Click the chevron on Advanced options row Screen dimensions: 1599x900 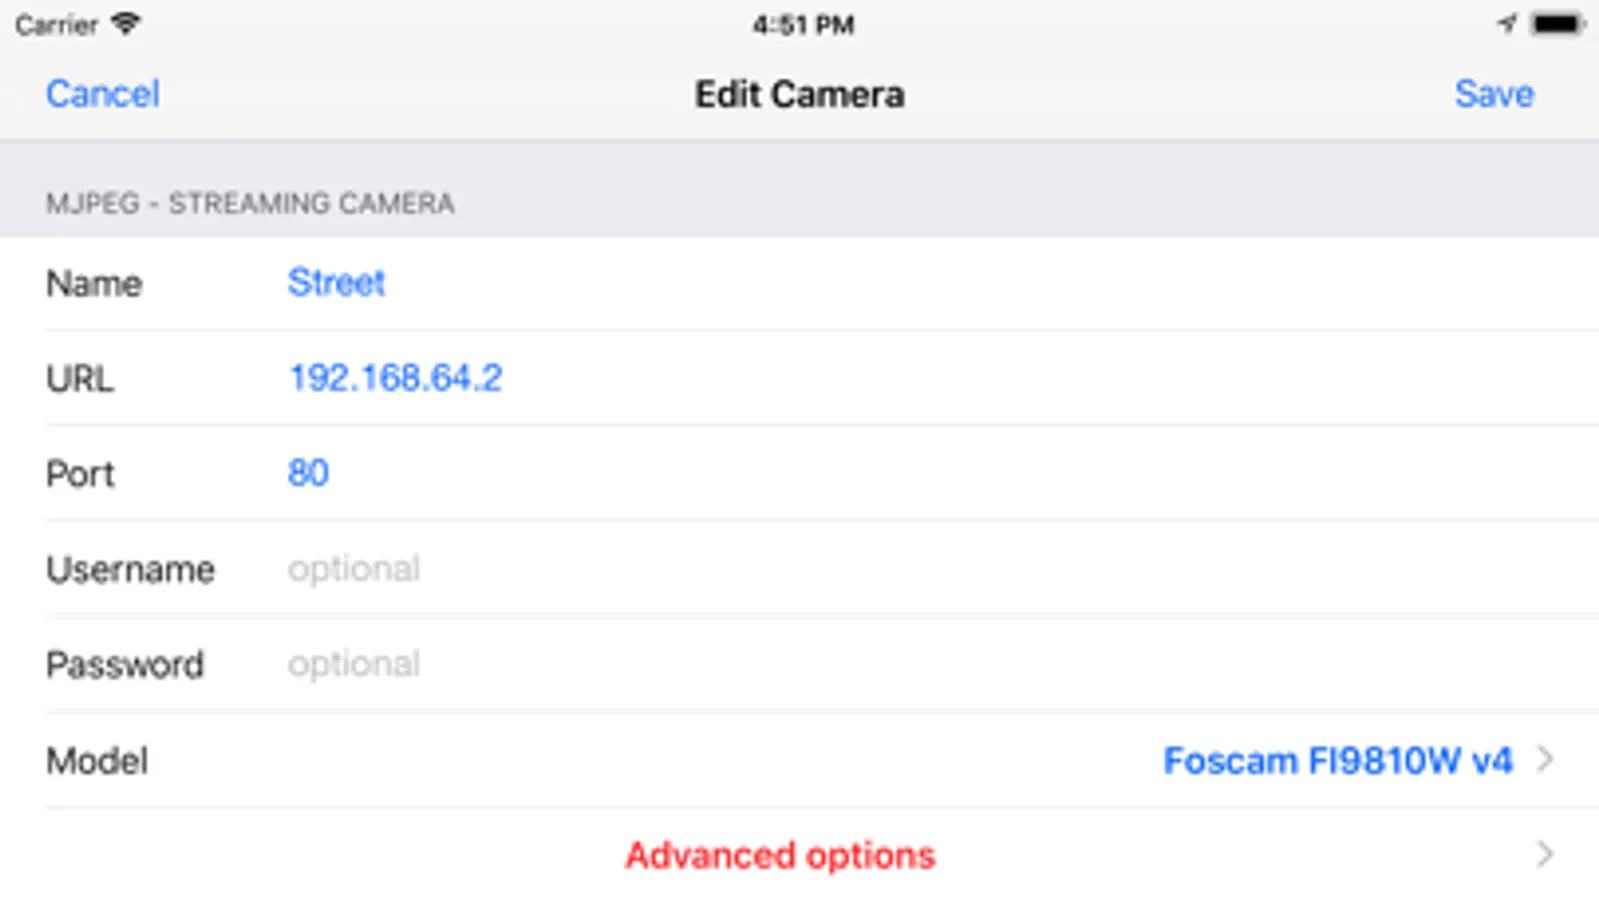point(1546,854)
